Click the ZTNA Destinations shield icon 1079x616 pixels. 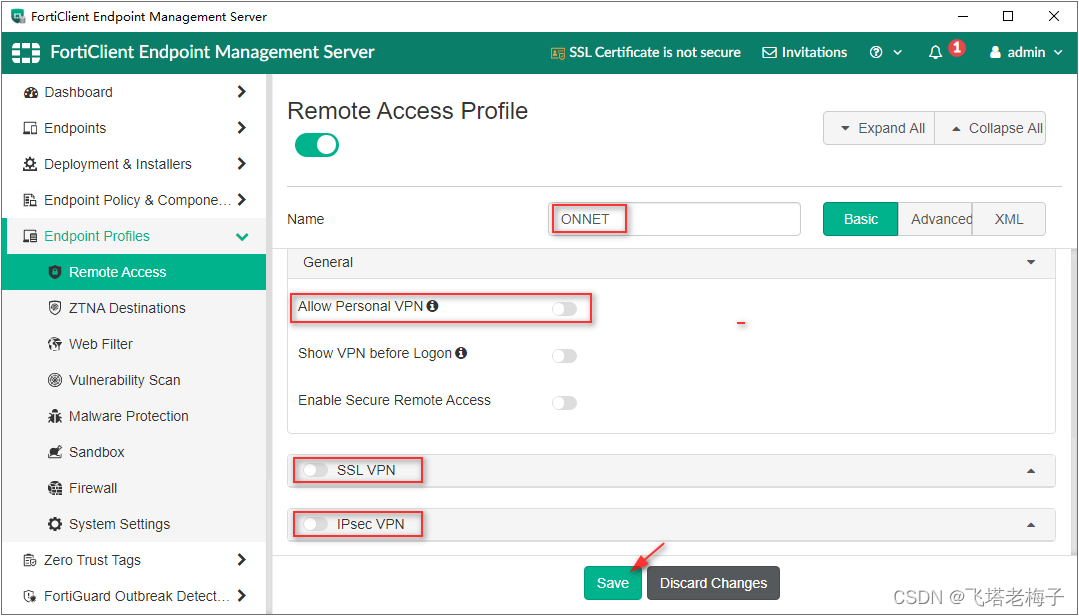tap(55, 308)
